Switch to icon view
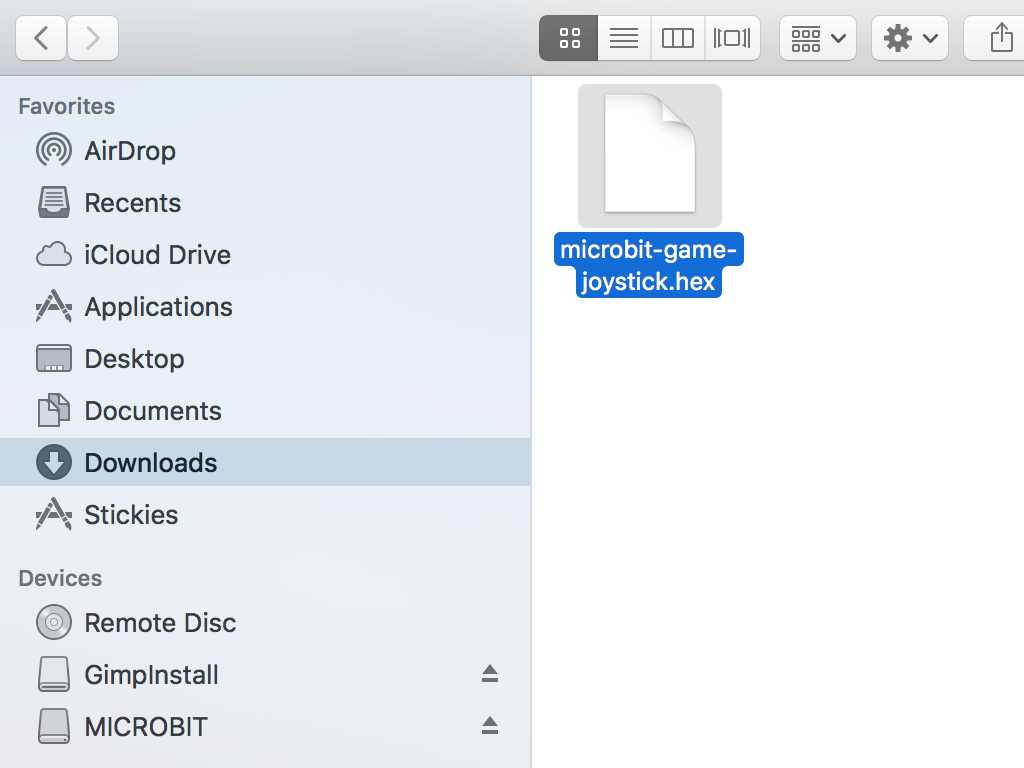Viewport: 1024px width, 768px height. click(x=569, y=38)
